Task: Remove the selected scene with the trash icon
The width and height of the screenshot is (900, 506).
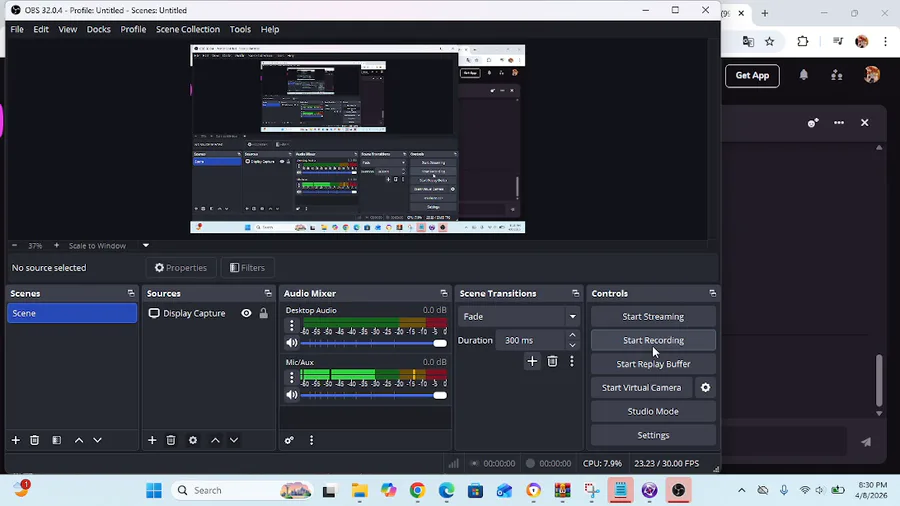Action: (34, 440)
